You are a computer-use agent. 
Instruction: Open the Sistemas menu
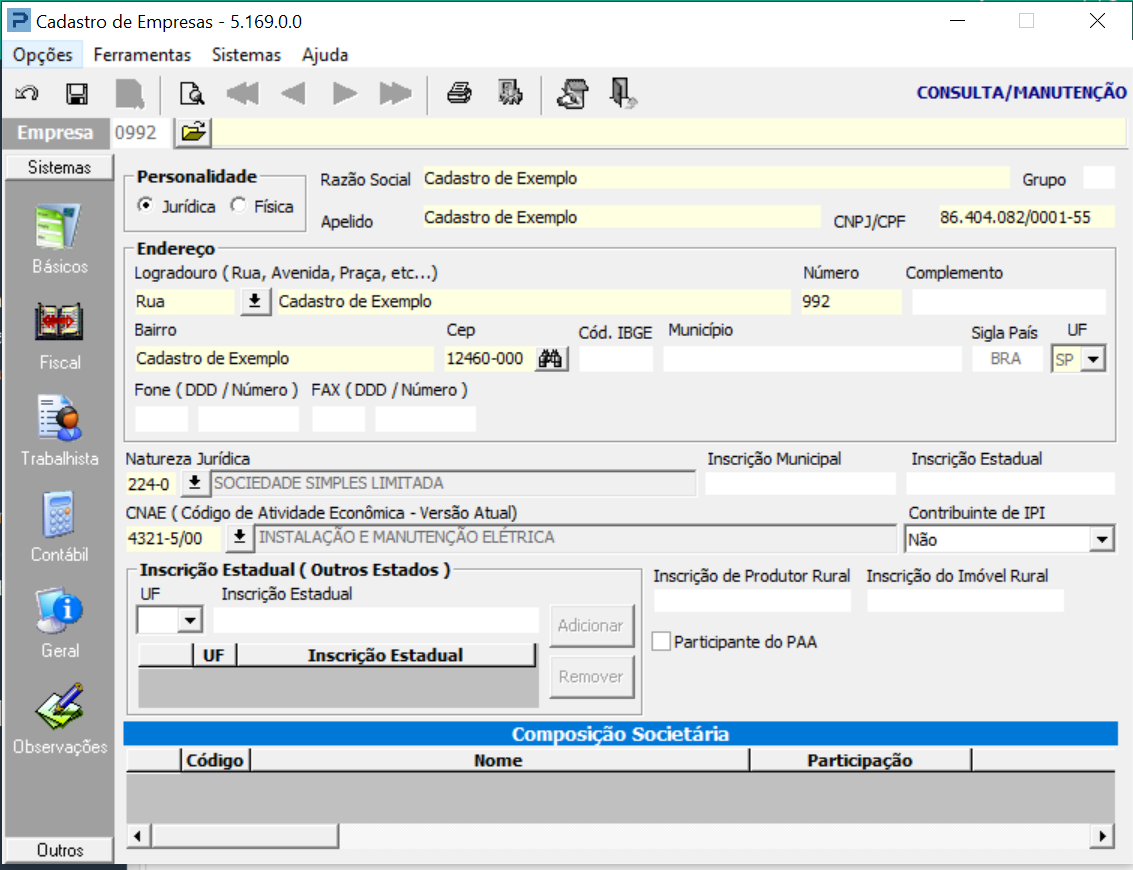246,55
